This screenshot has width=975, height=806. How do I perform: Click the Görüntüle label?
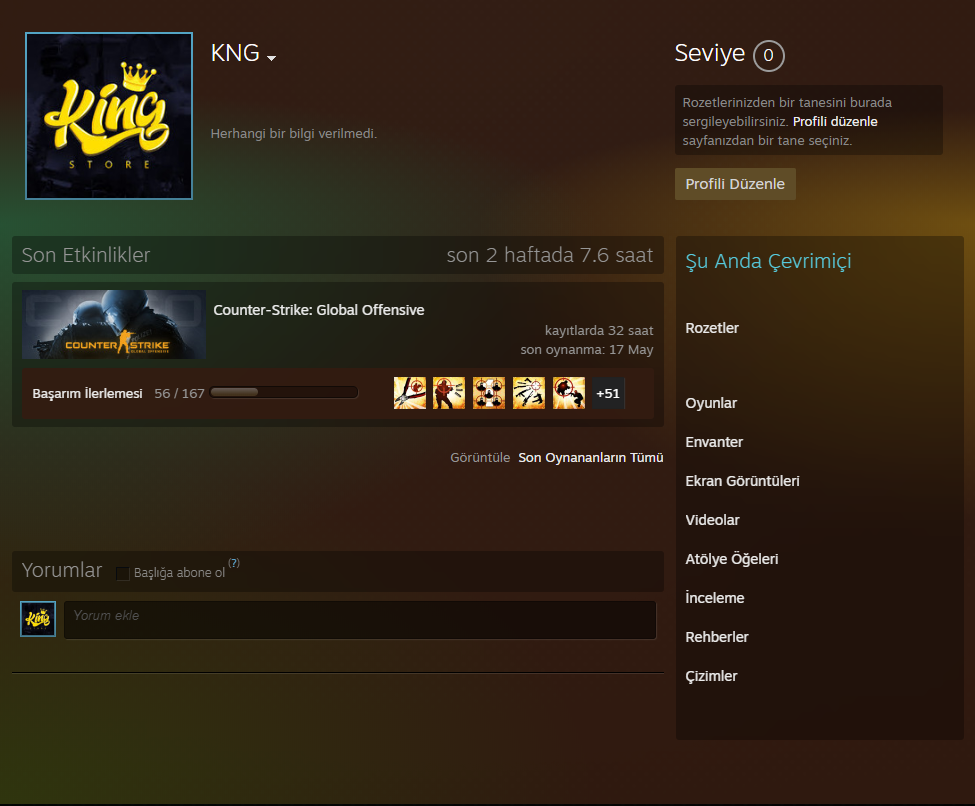point(480,458)
